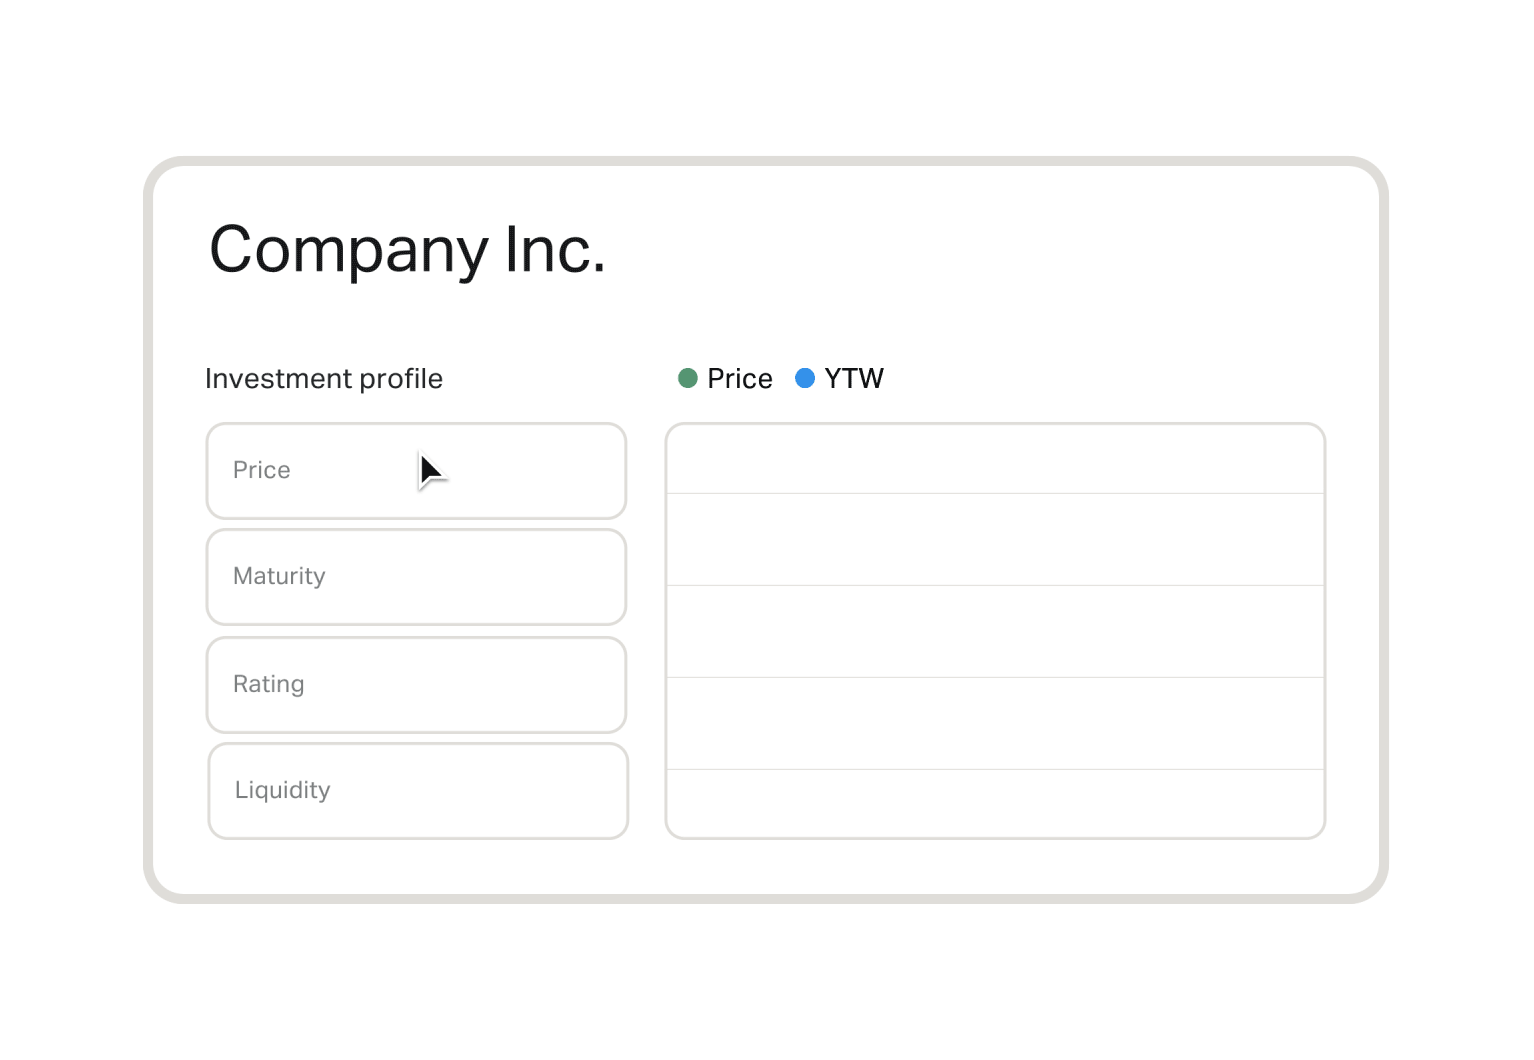Click the Company Inc. title
Viewport: 1534px width, 1060px height.
click(x=408, y=250)
